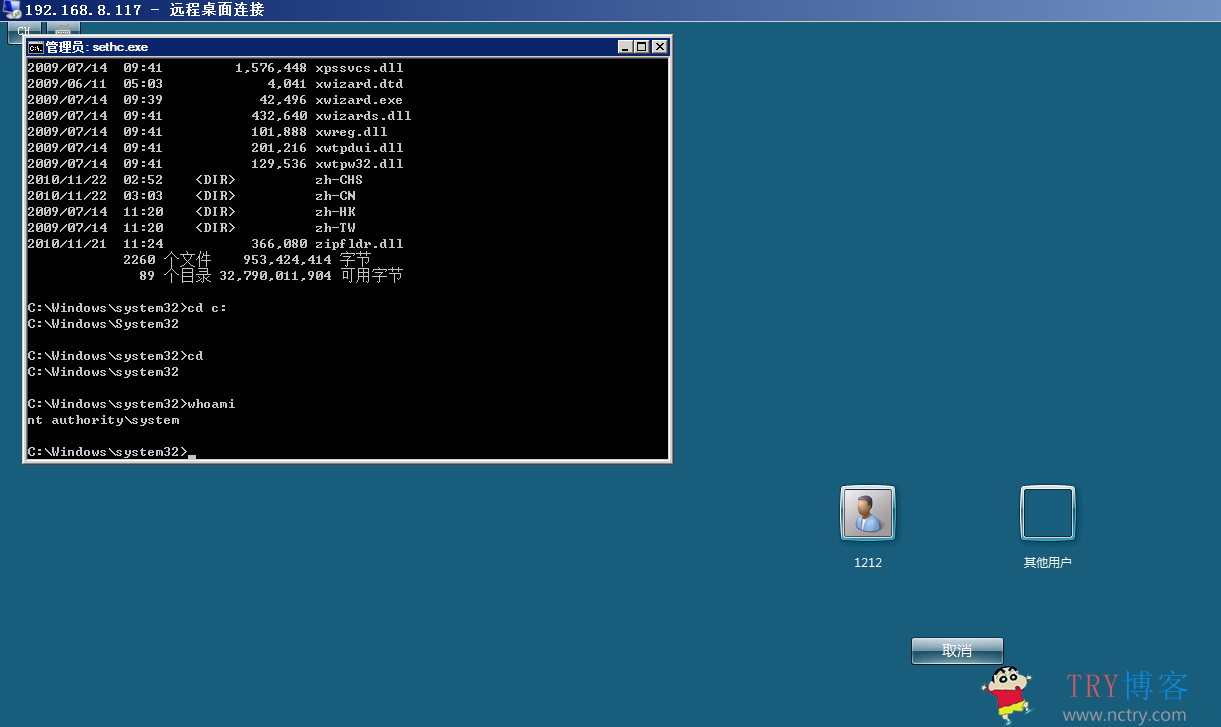Click the C:\Windows\System32 output with capital S
Viewport: 1221px width, 727px height.
click(x=103, y=324)
